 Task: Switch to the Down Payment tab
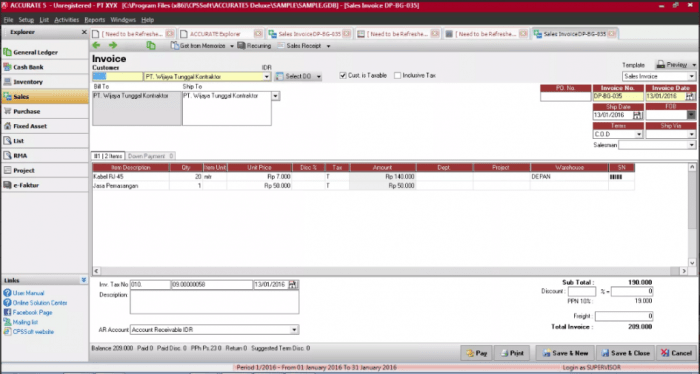pos(150,156)
